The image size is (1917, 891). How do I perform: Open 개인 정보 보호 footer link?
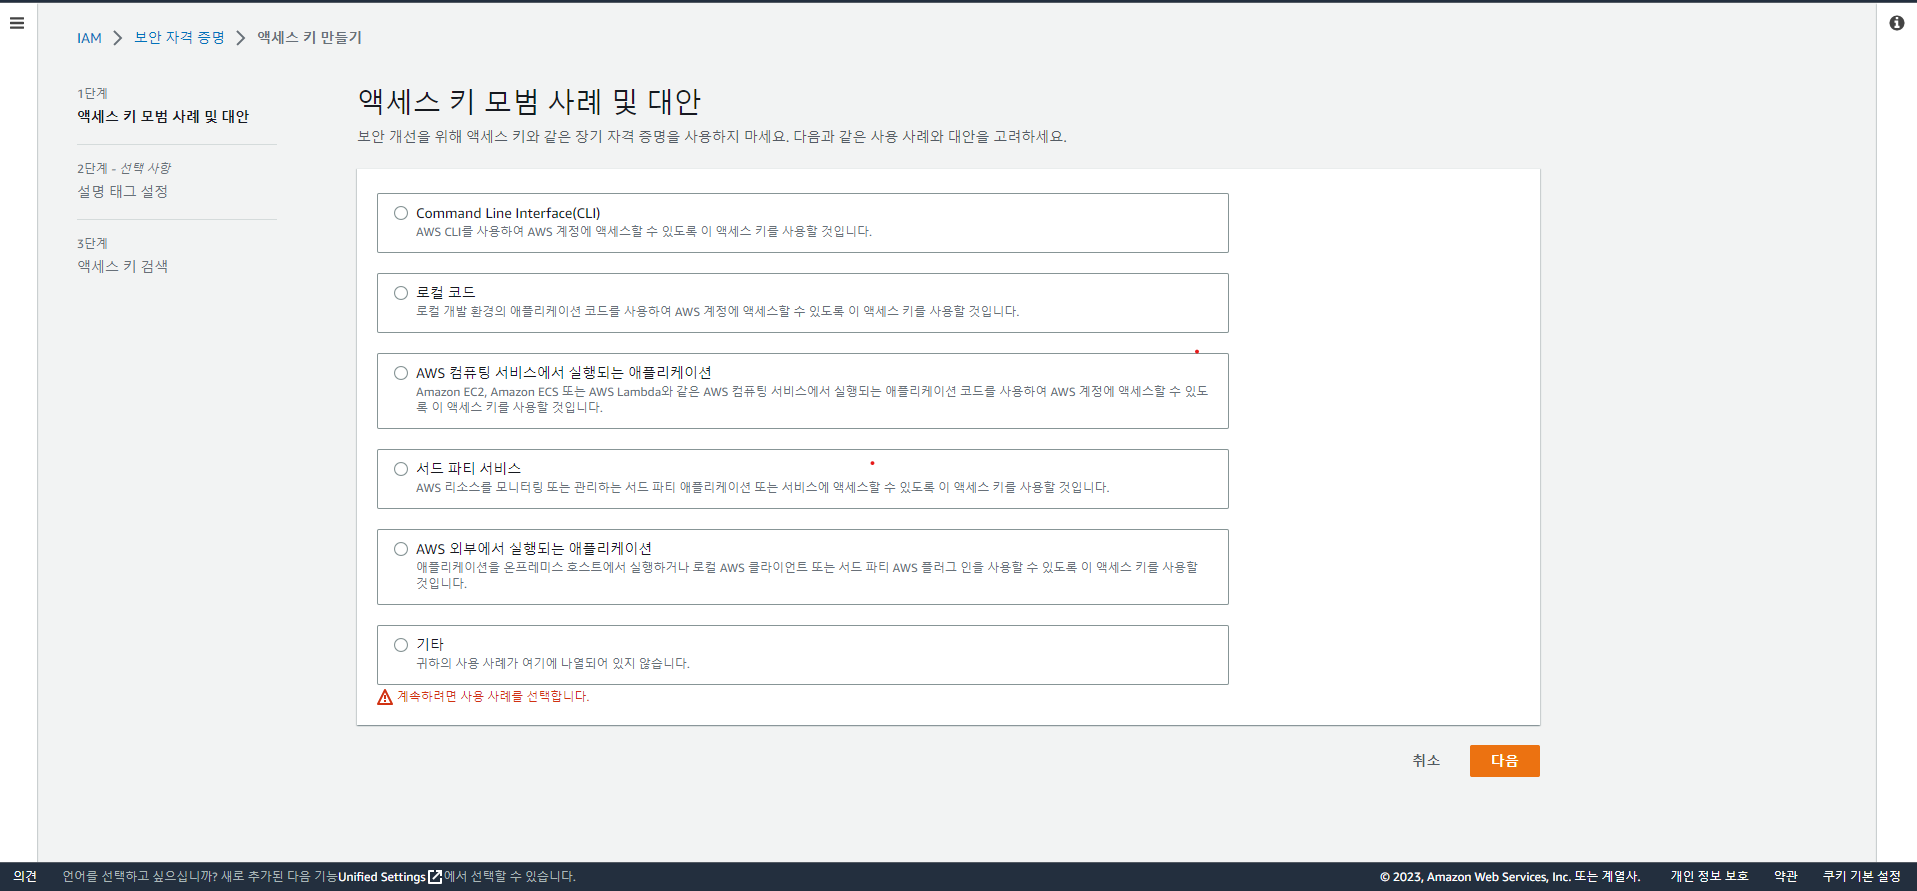tap(1709, 877)
